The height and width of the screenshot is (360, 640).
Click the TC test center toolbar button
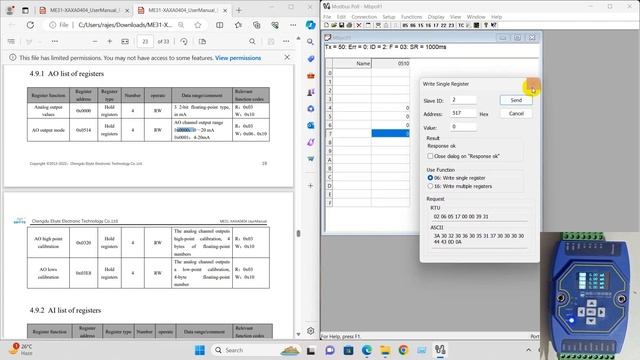(x=461, y=25)
